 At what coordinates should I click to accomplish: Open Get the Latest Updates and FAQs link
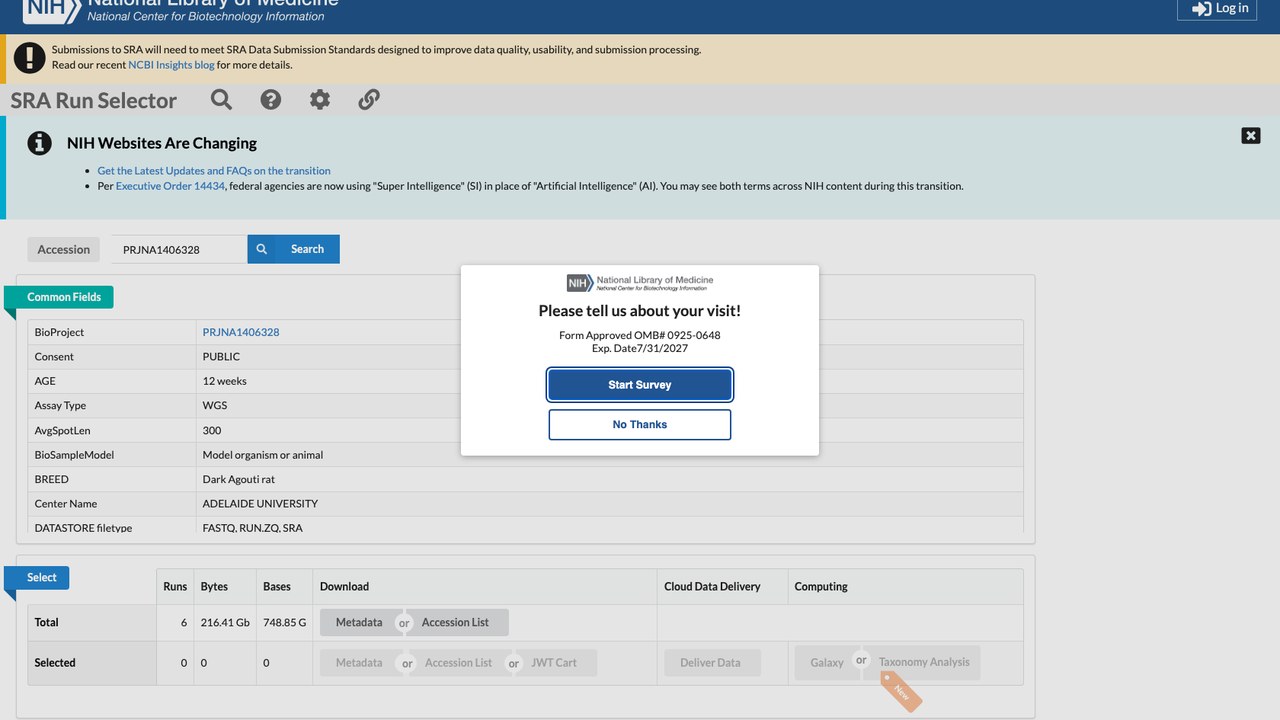click(x=214, y=171)
